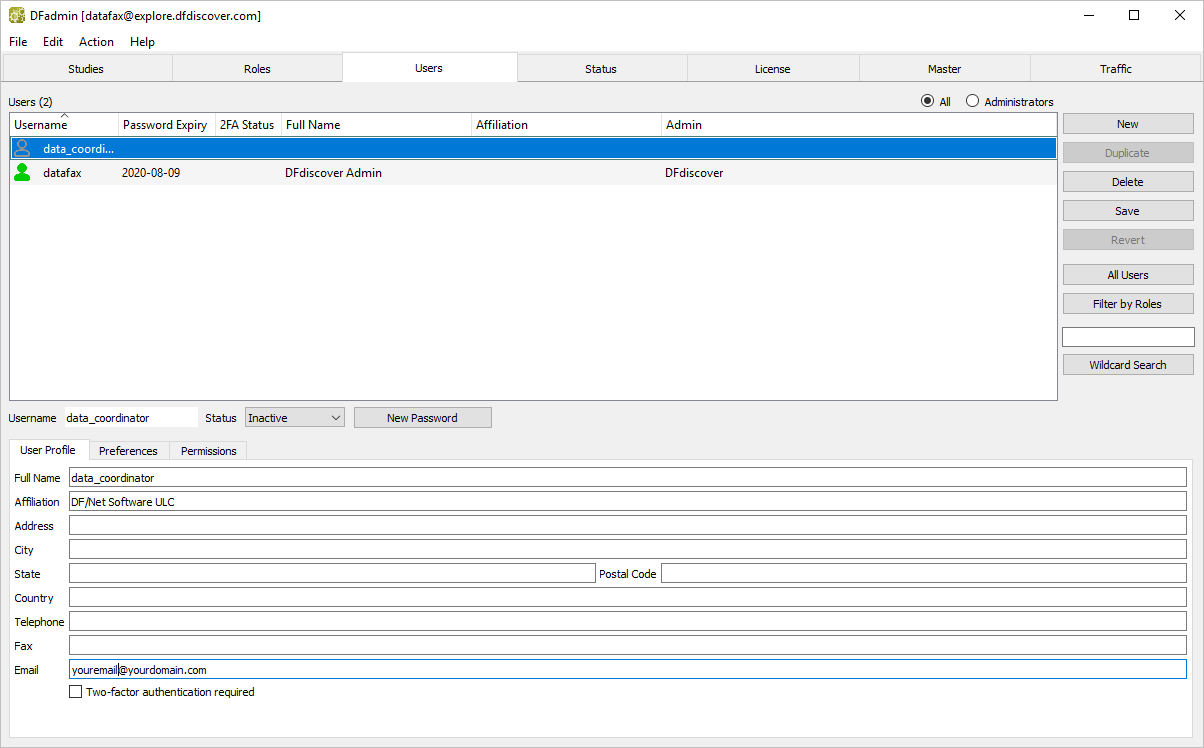Click the New Password button
The height and width of the screenshot is (748, 1204).
422,418
